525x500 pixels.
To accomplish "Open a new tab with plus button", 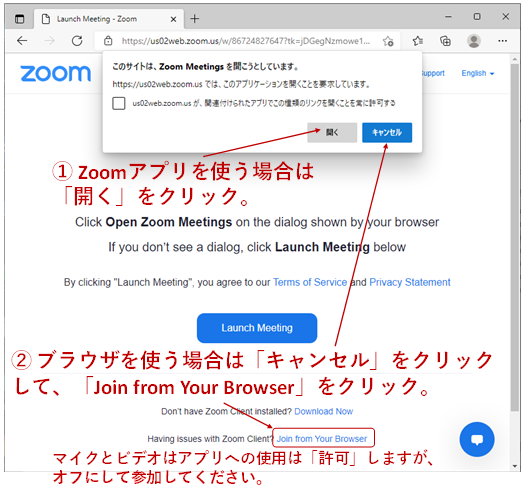I will click(195, 19).
